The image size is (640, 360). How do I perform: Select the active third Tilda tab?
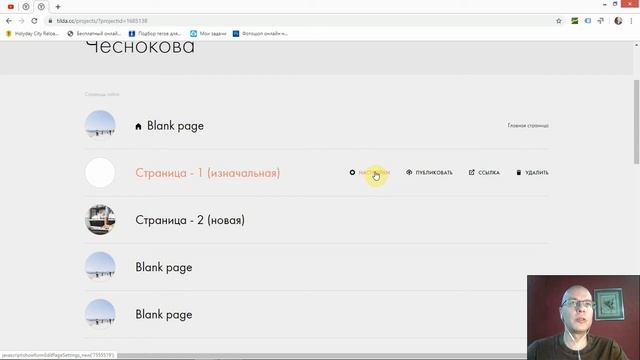tap(41, 7)
